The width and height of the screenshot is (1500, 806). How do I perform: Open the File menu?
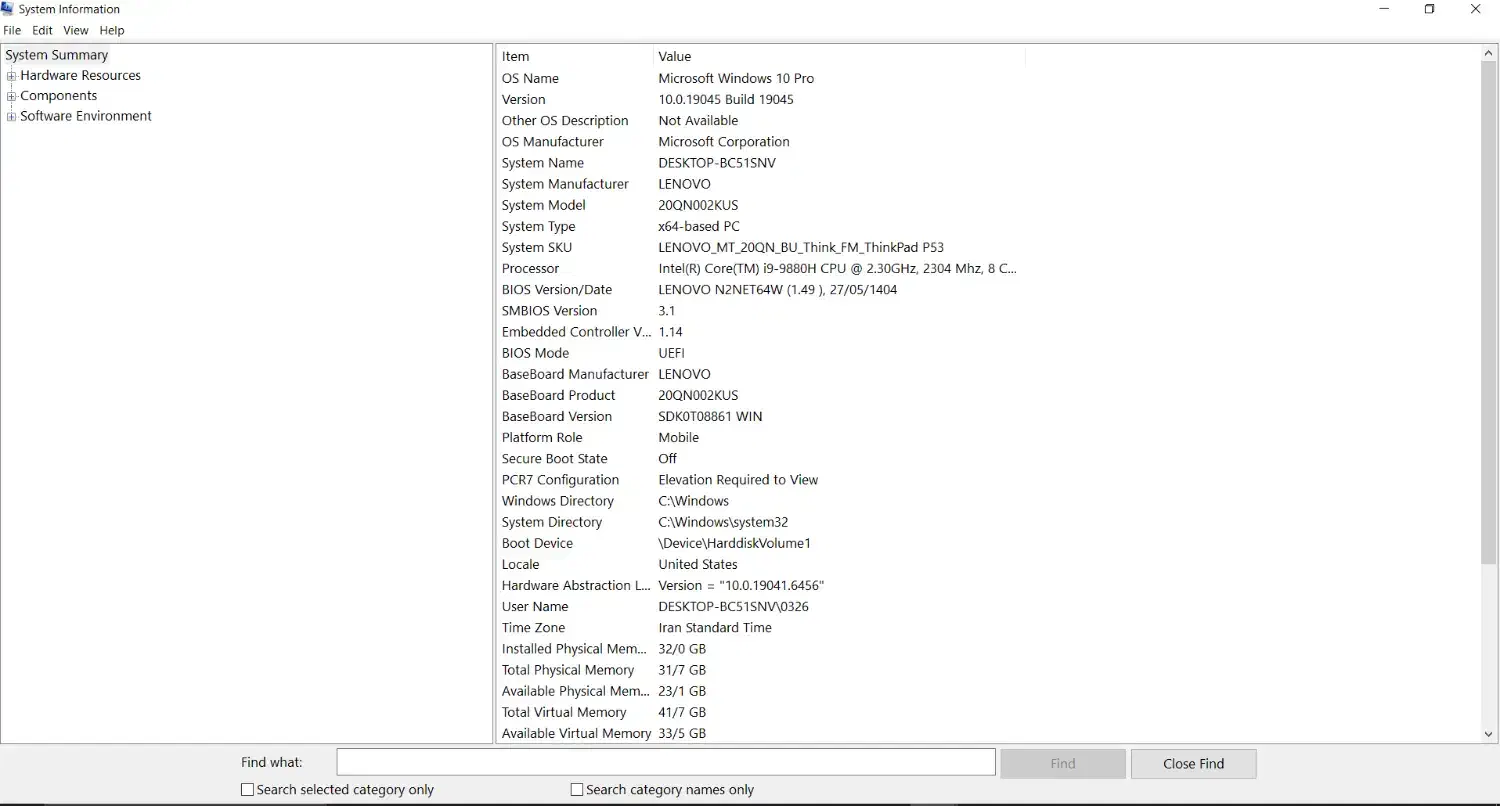[x=12, y=31]
